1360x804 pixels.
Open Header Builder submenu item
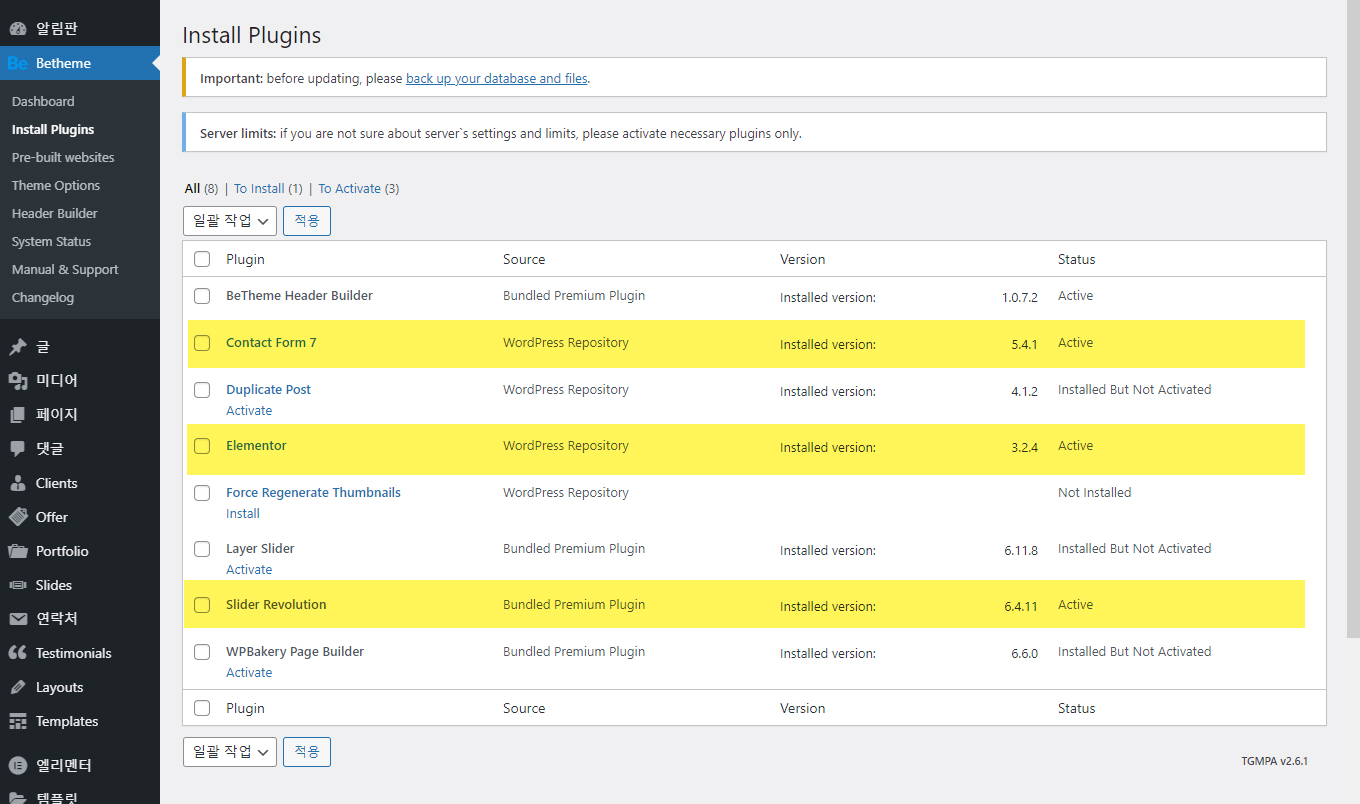point(55,213)
